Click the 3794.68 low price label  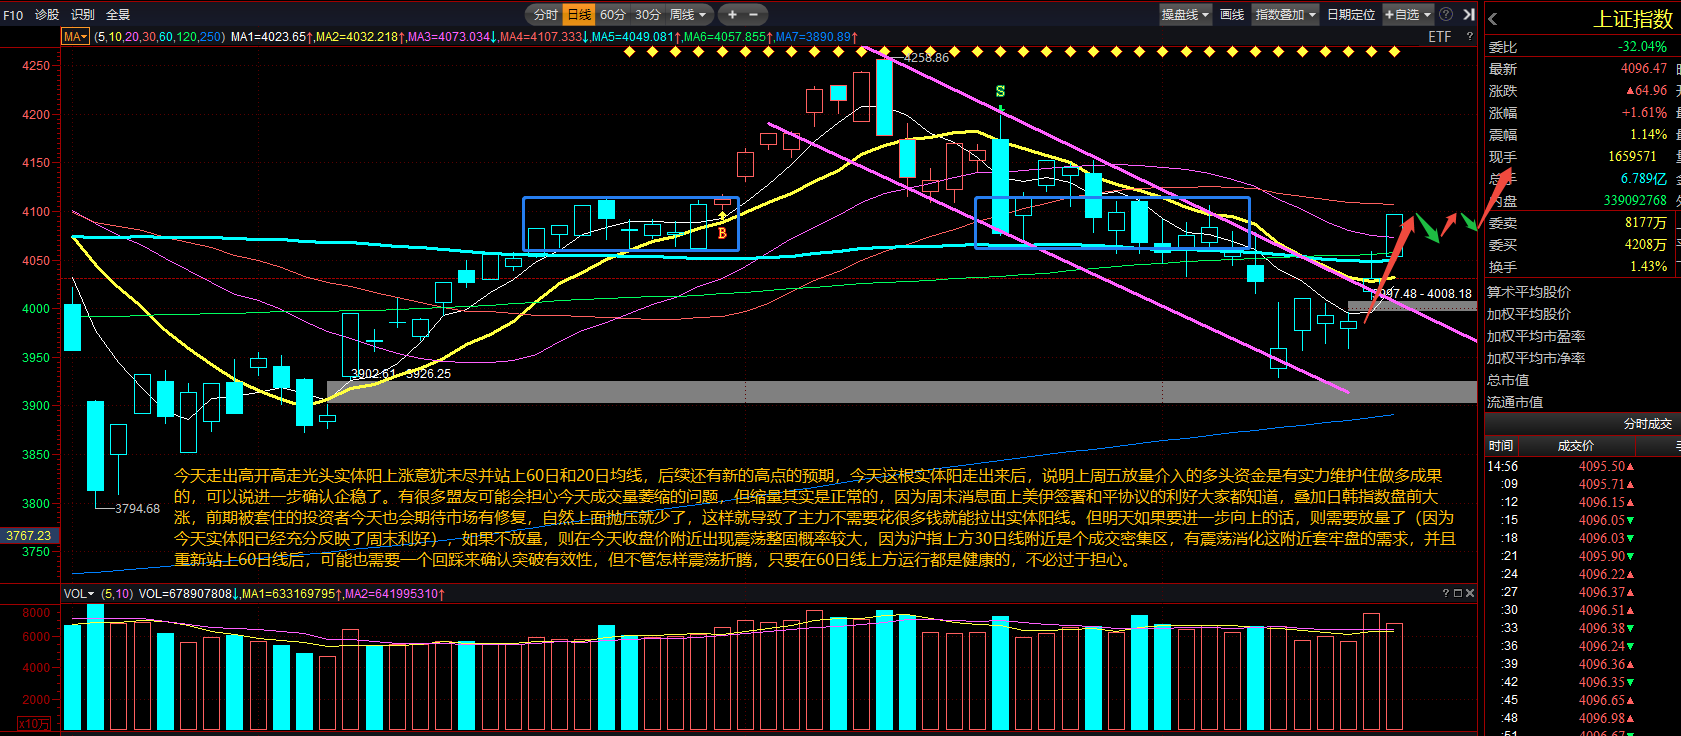tap(137, 508)
